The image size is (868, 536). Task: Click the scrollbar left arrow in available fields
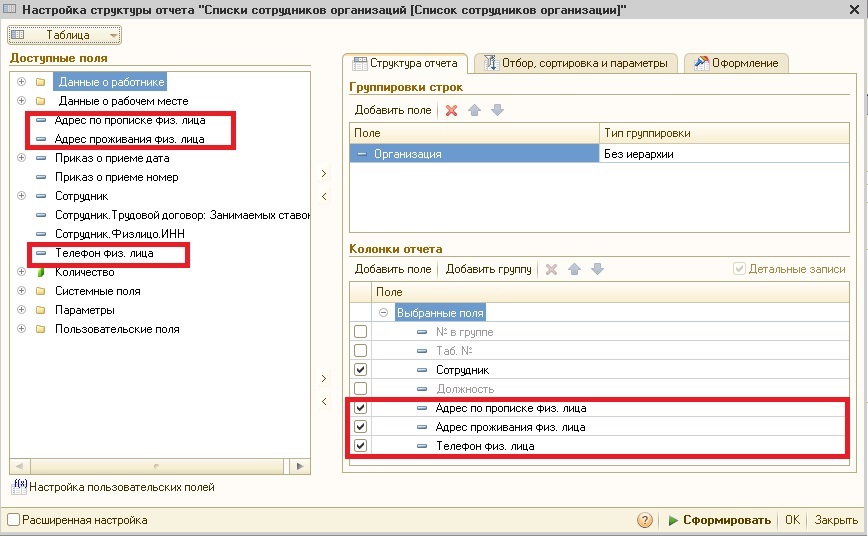pos(19,466)
